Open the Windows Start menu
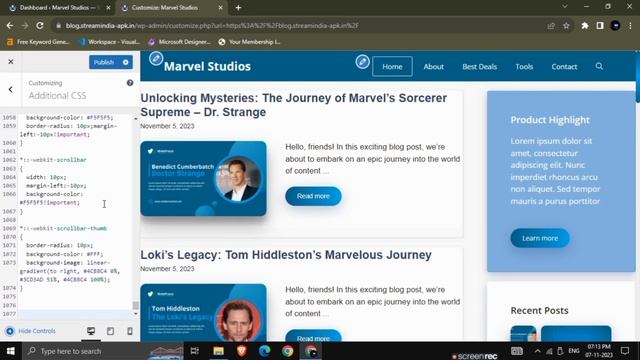The height and width of the screenshot is (360, 640). pos(11,351)
